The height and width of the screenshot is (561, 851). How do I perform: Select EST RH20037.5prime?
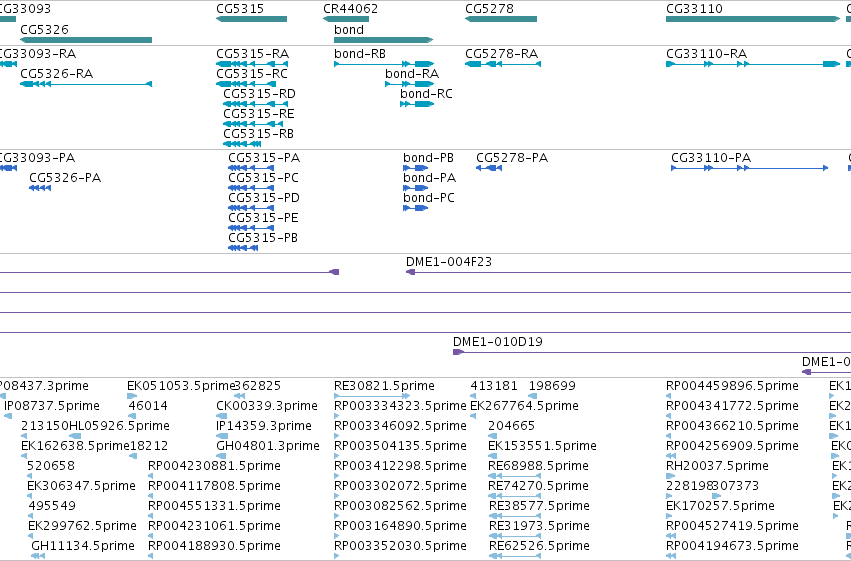tap(717, 466)
